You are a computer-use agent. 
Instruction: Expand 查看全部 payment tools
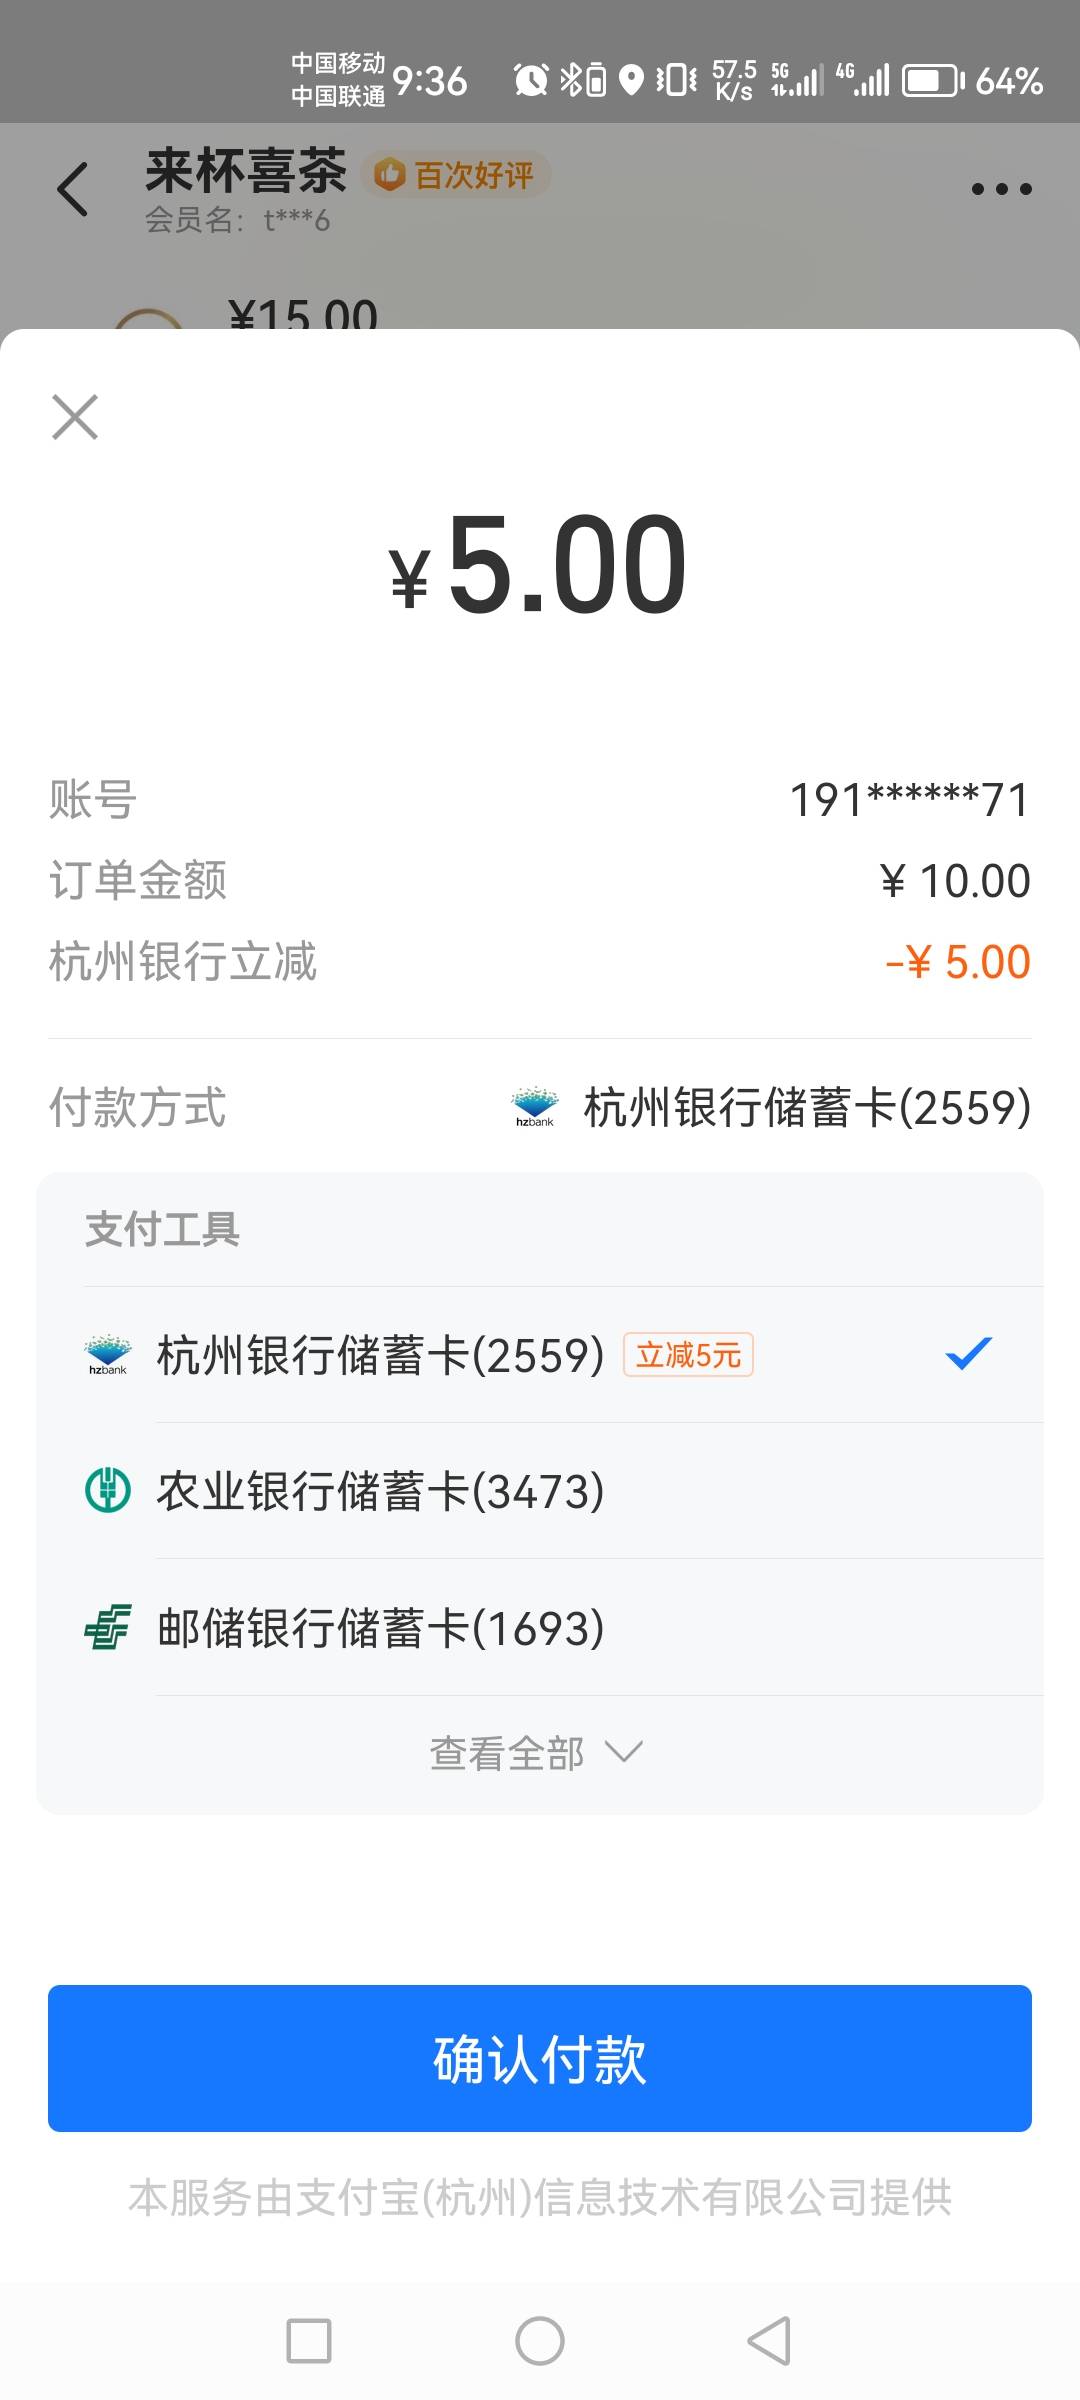click(508, 1753)
